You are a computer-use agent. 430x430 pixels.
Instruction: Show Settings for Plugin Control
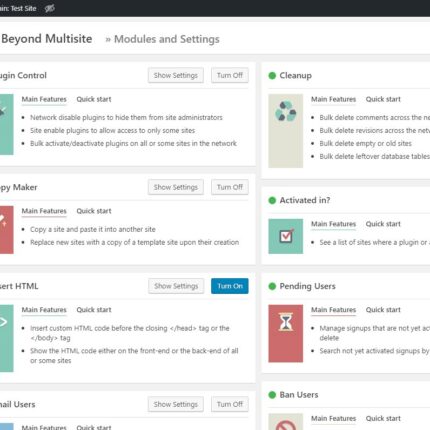(176, 75)
